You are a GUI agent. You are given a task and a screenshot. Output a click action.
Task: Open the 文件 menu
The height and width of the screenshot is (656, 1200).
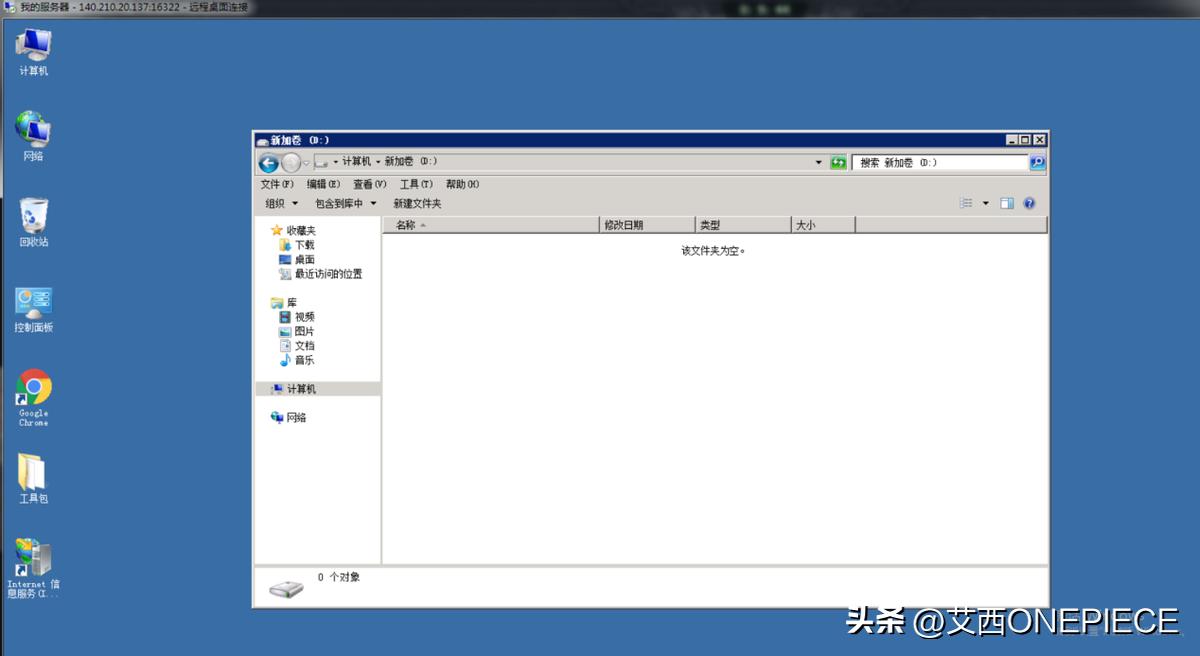point(274,184)
